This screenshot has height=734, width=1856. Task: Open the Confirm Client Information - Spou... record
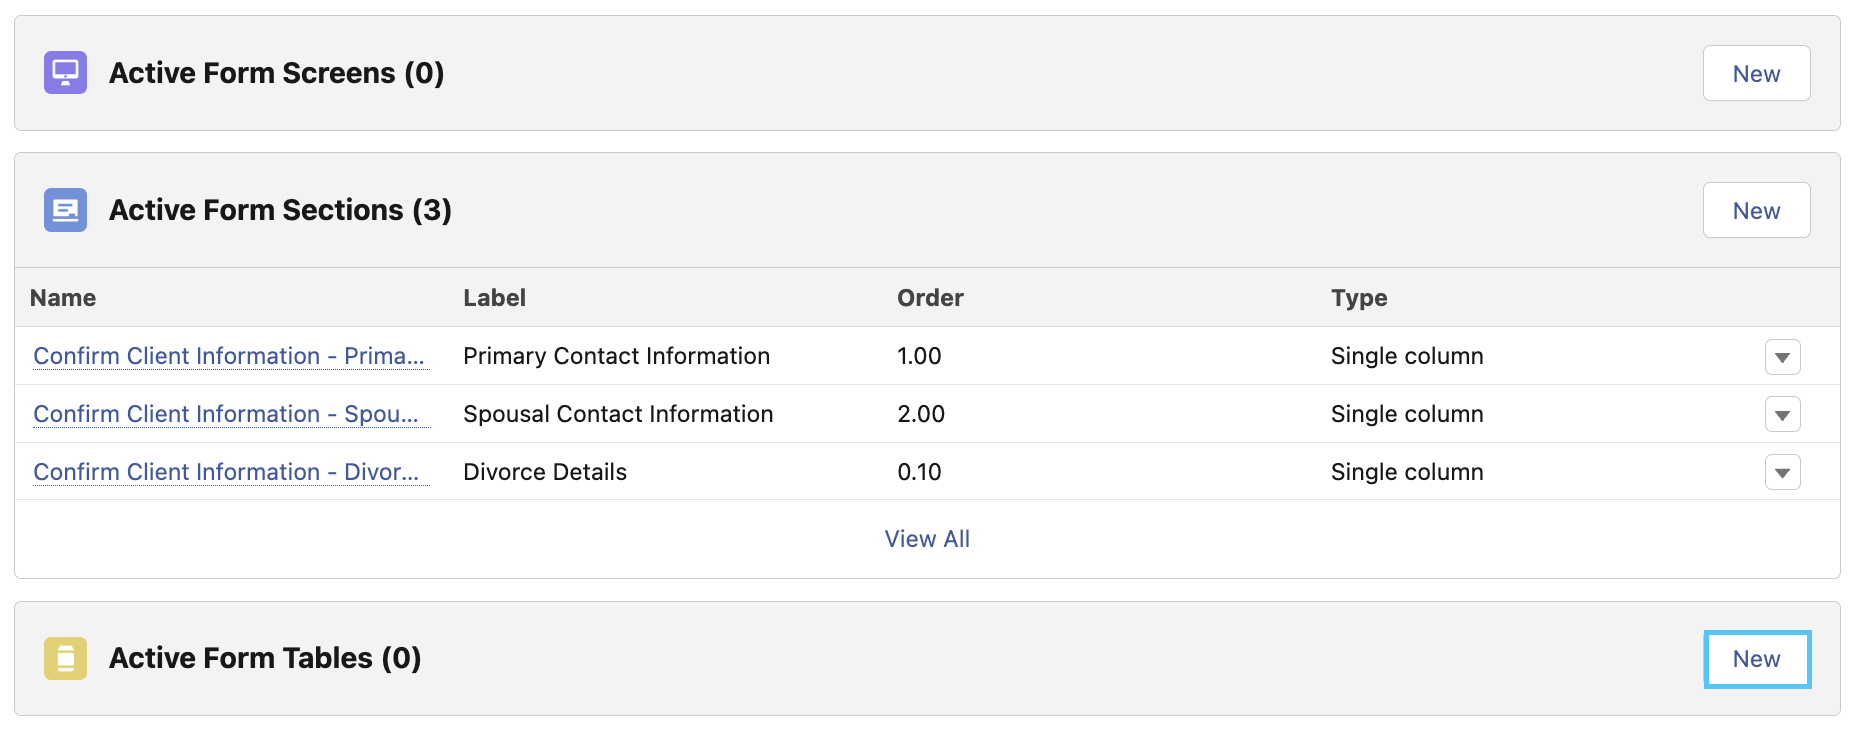point(226,414)
